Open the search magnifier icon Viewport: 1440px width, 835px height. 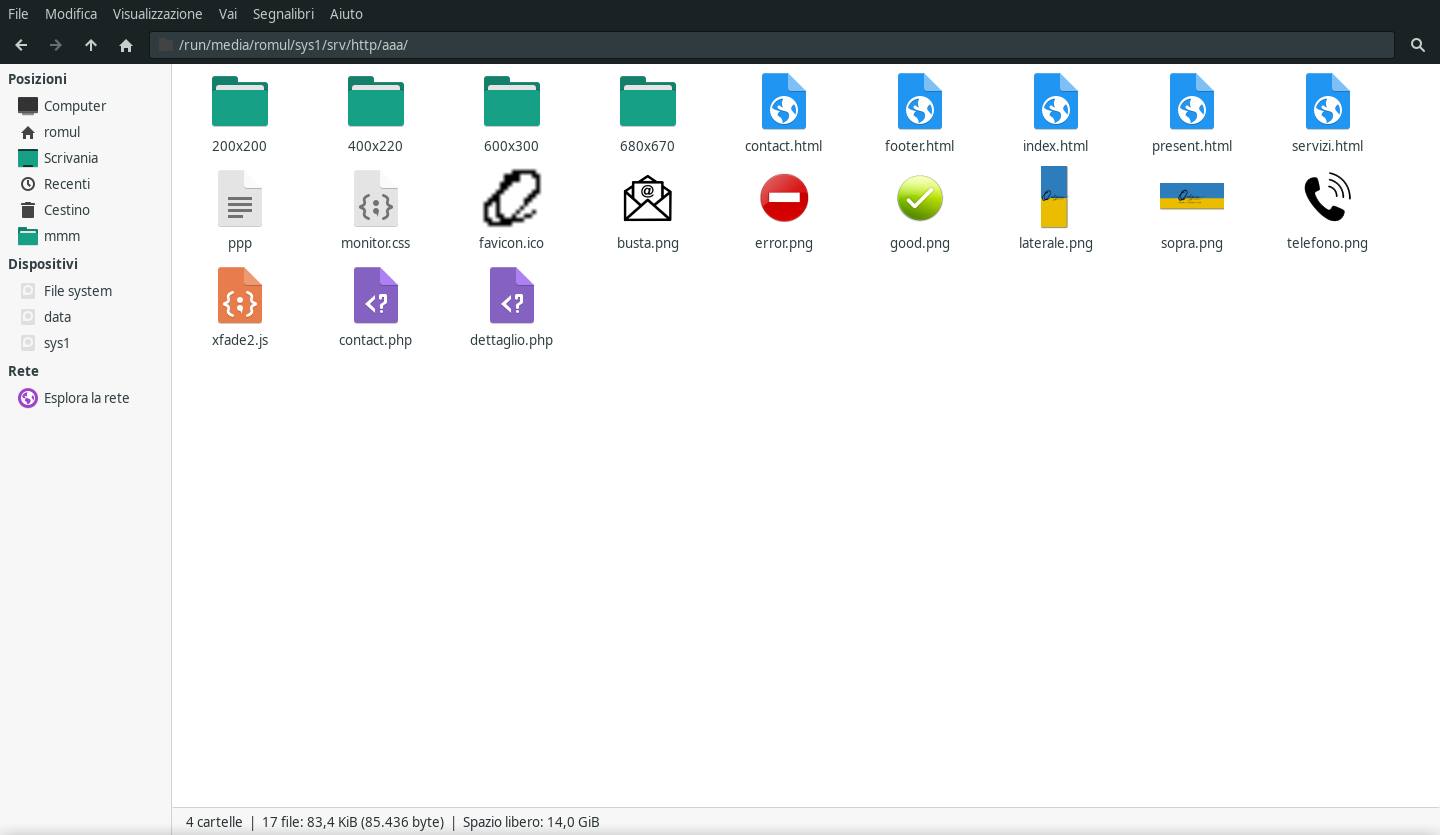click(x=1417, y=45)
